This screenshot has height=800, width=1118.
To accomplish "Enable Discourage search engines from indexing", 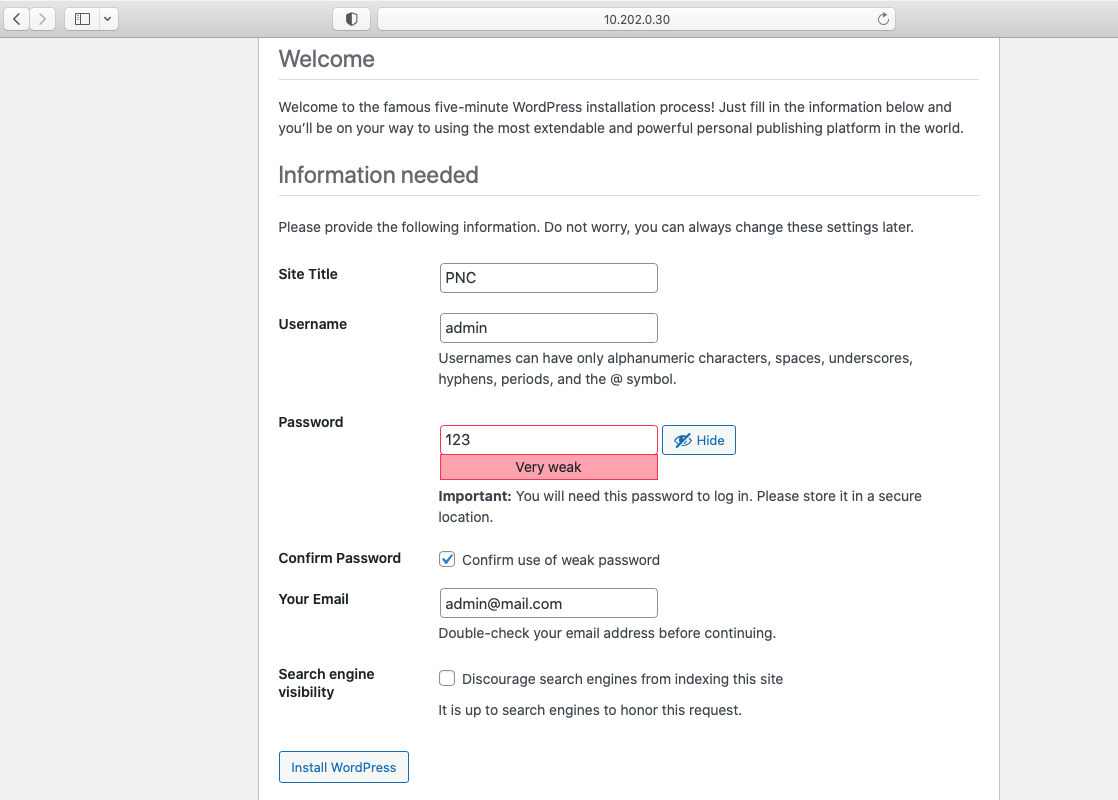I will click(447, 678).
